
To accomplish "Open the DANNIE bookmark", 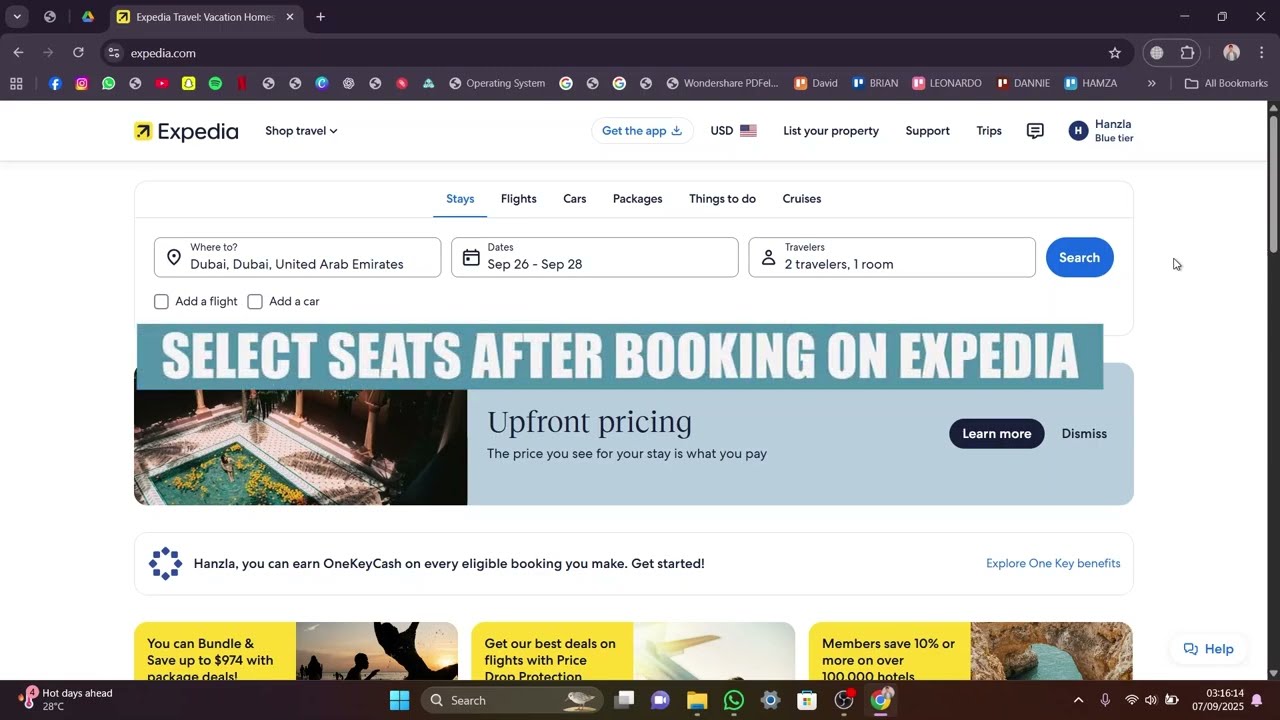I will tap(1023, 84).
